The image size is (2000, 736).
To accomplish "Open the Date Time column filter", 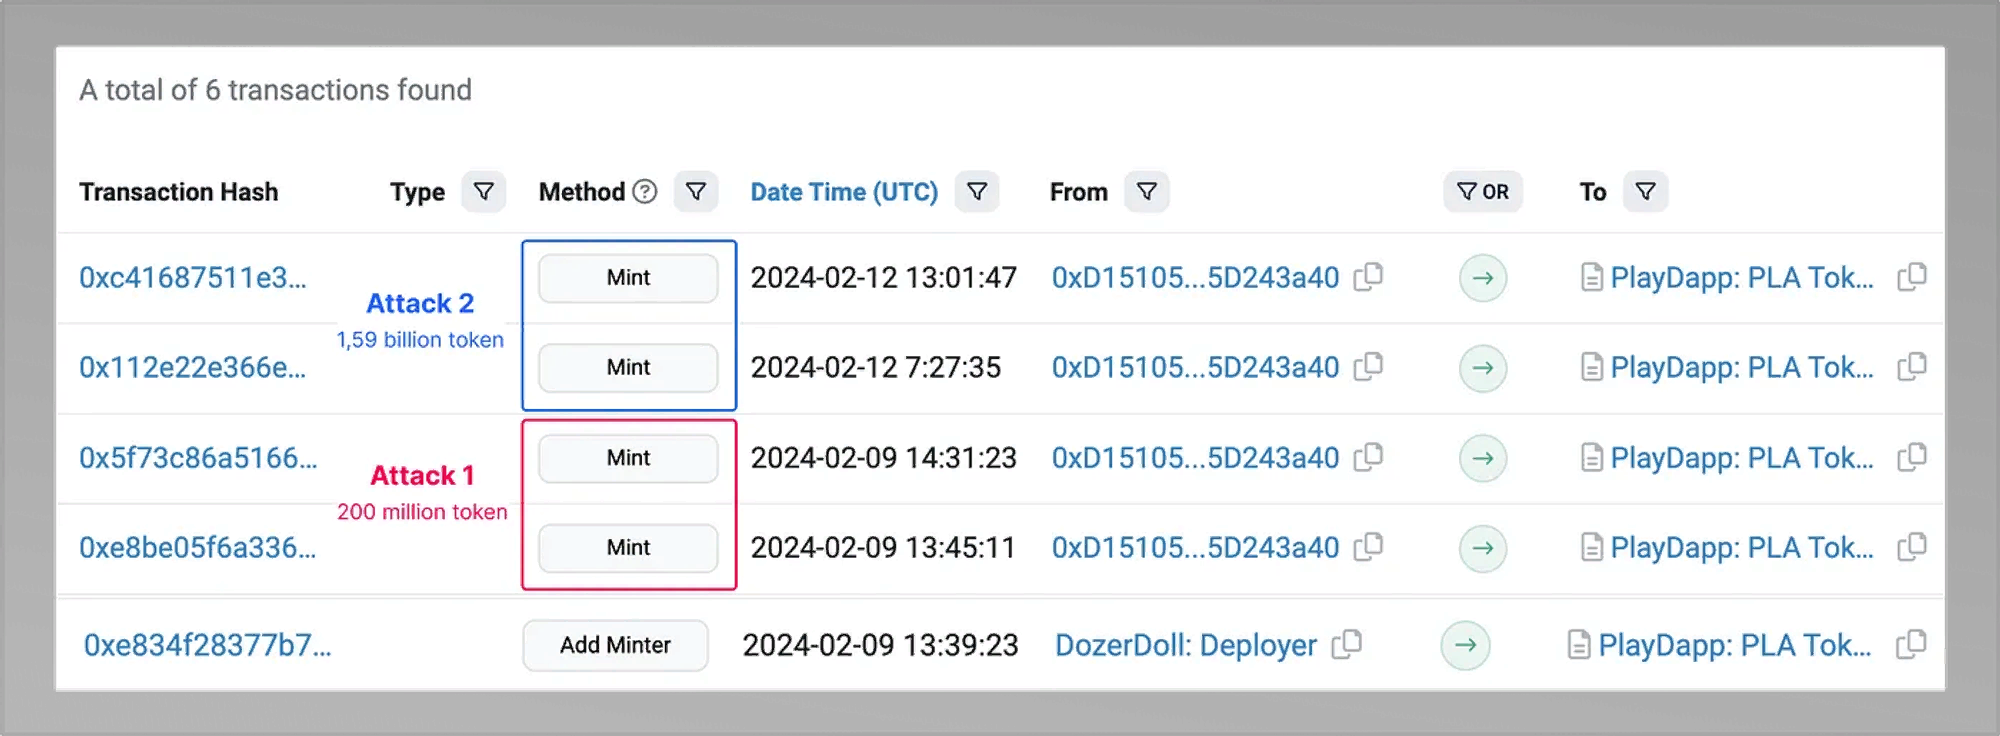I will (x=977, y=191).
